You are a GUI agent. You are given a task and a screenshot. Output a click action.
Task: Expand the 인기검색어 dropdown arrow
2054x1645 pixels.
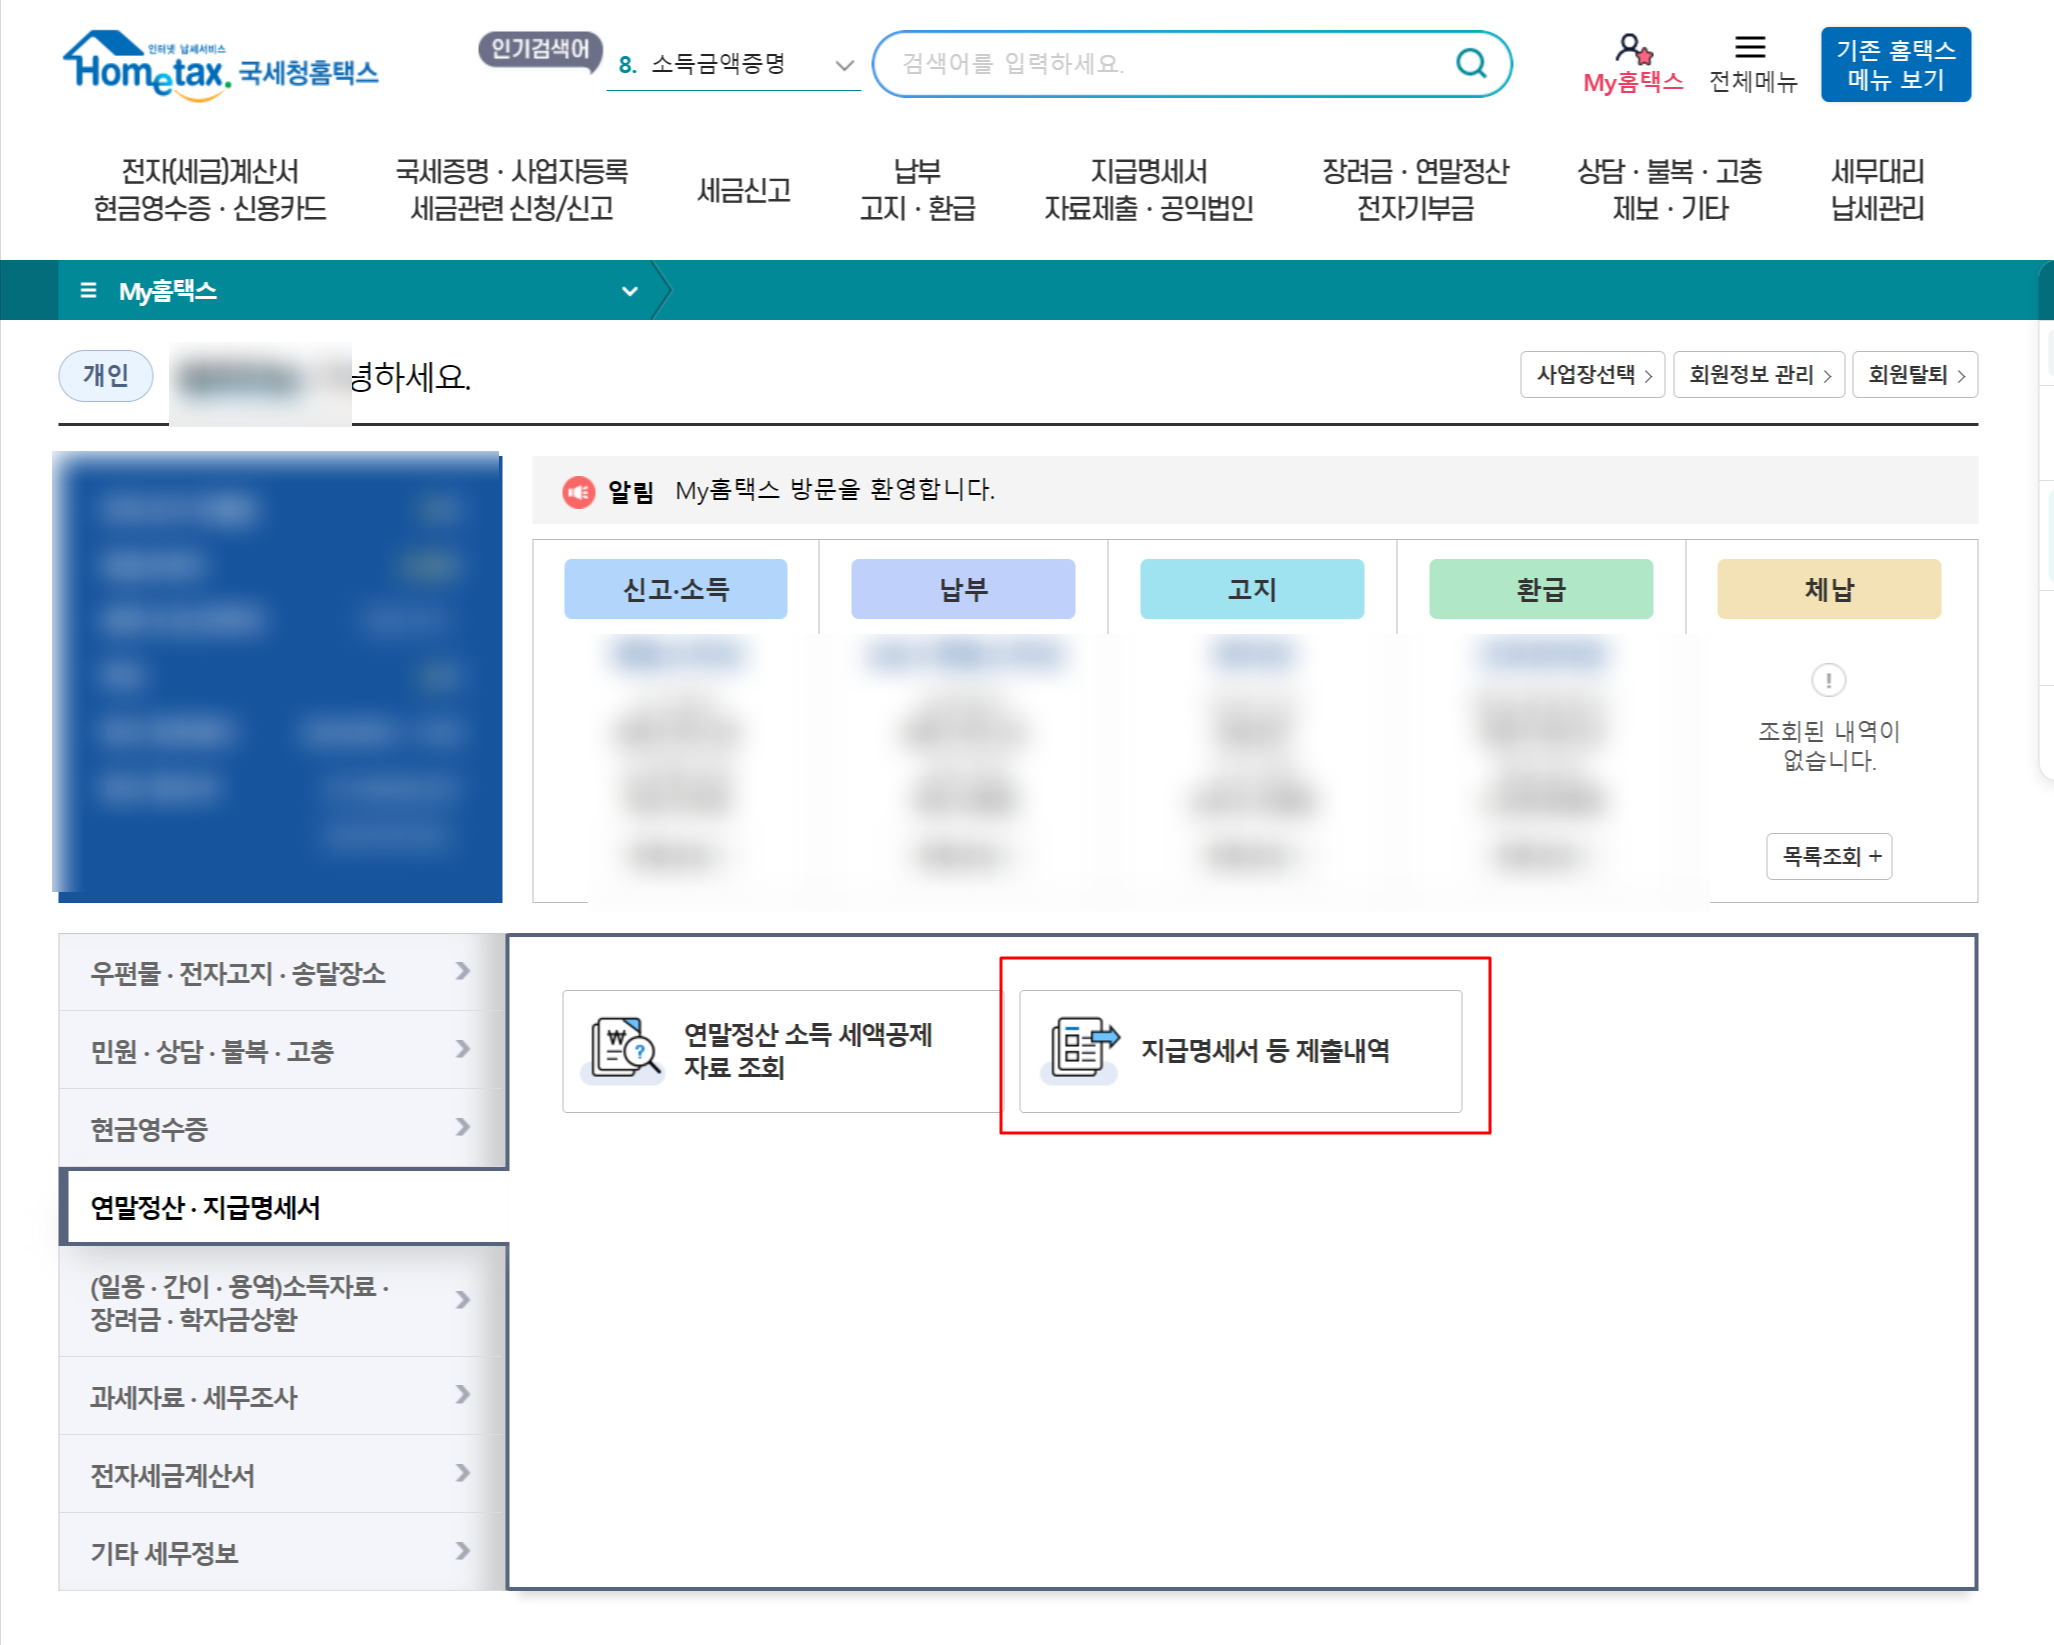point(844,66)
